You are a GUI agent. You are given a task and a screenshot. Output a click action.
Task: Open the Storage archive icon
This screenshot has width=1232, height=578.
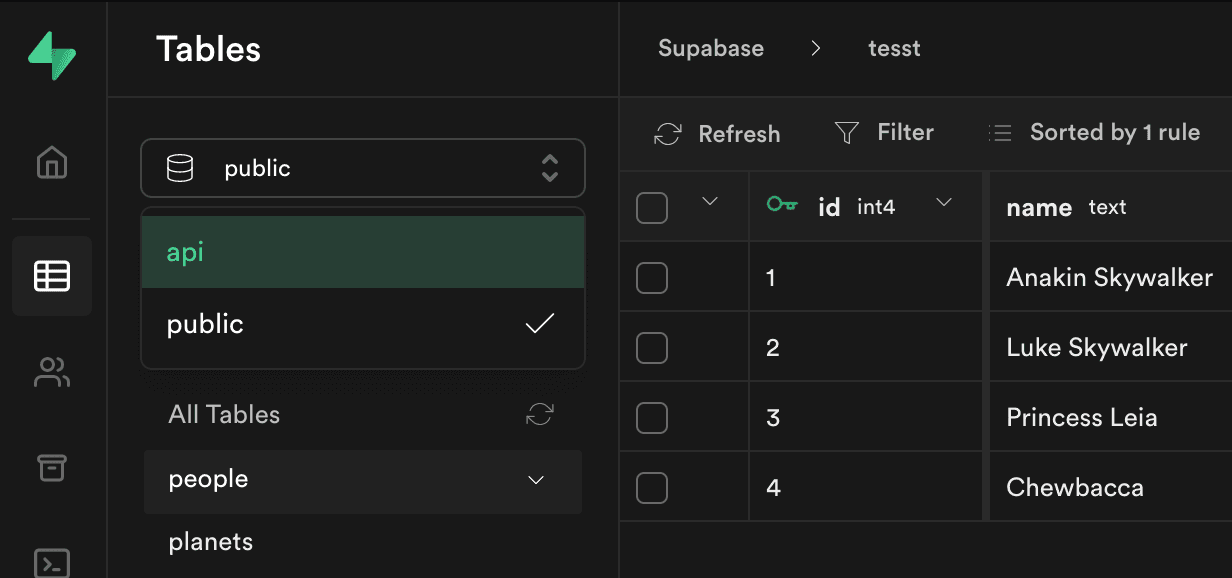(x=52, y=467)
